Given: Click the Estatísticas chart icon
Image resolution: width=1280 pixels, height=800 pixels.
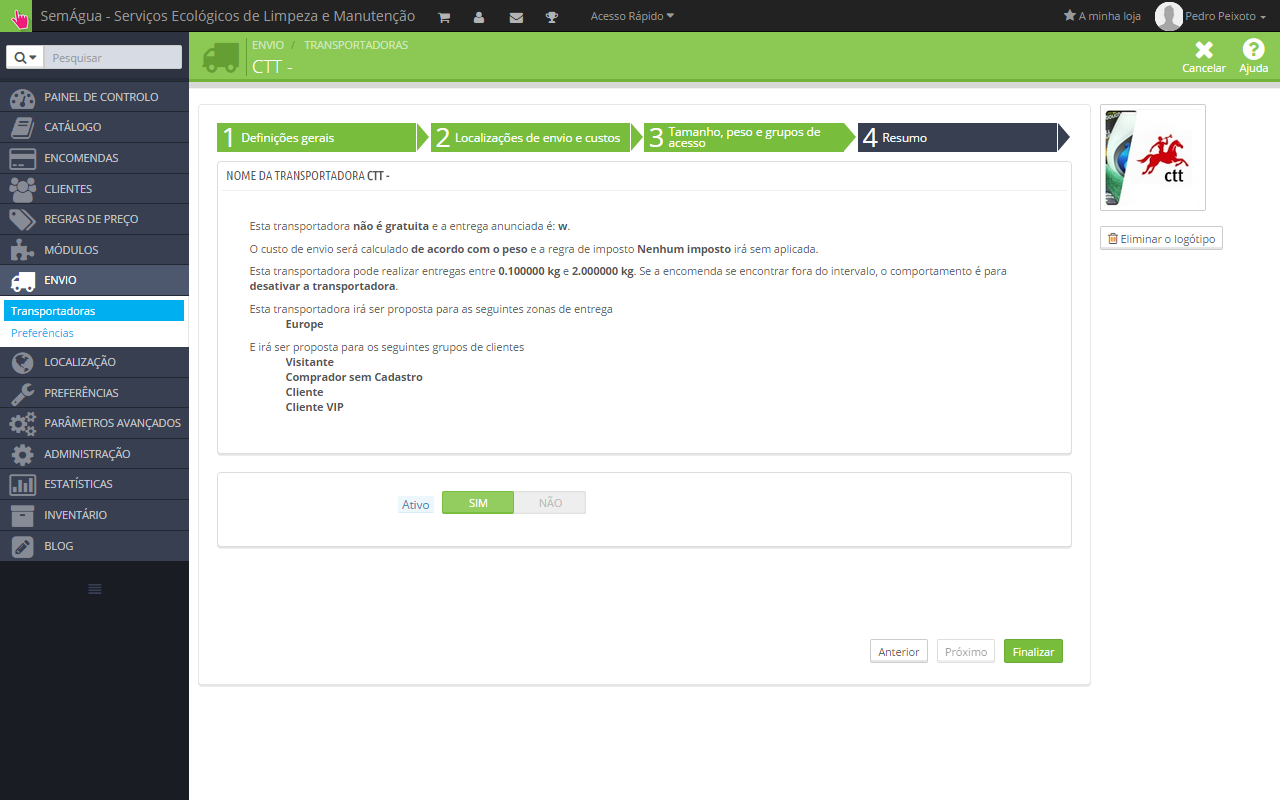Looking at the screenshot, I should [x=22, y=484].
